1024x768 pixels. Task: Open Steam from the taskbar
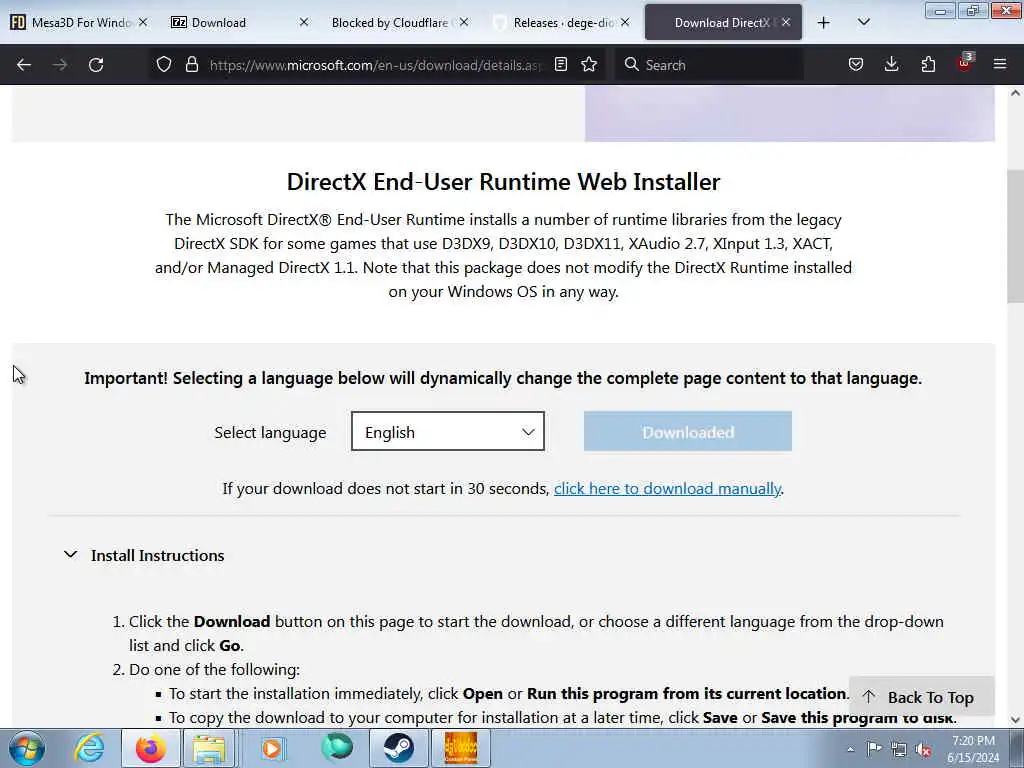coord(398,748)
